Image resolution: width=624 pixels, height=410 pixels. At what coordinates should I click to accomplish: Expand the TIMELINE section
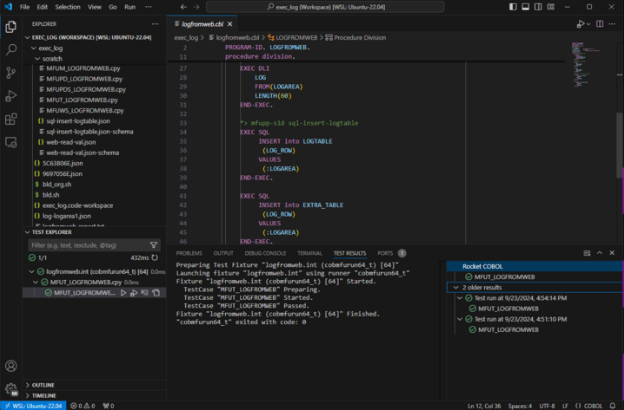pos(27,396)
